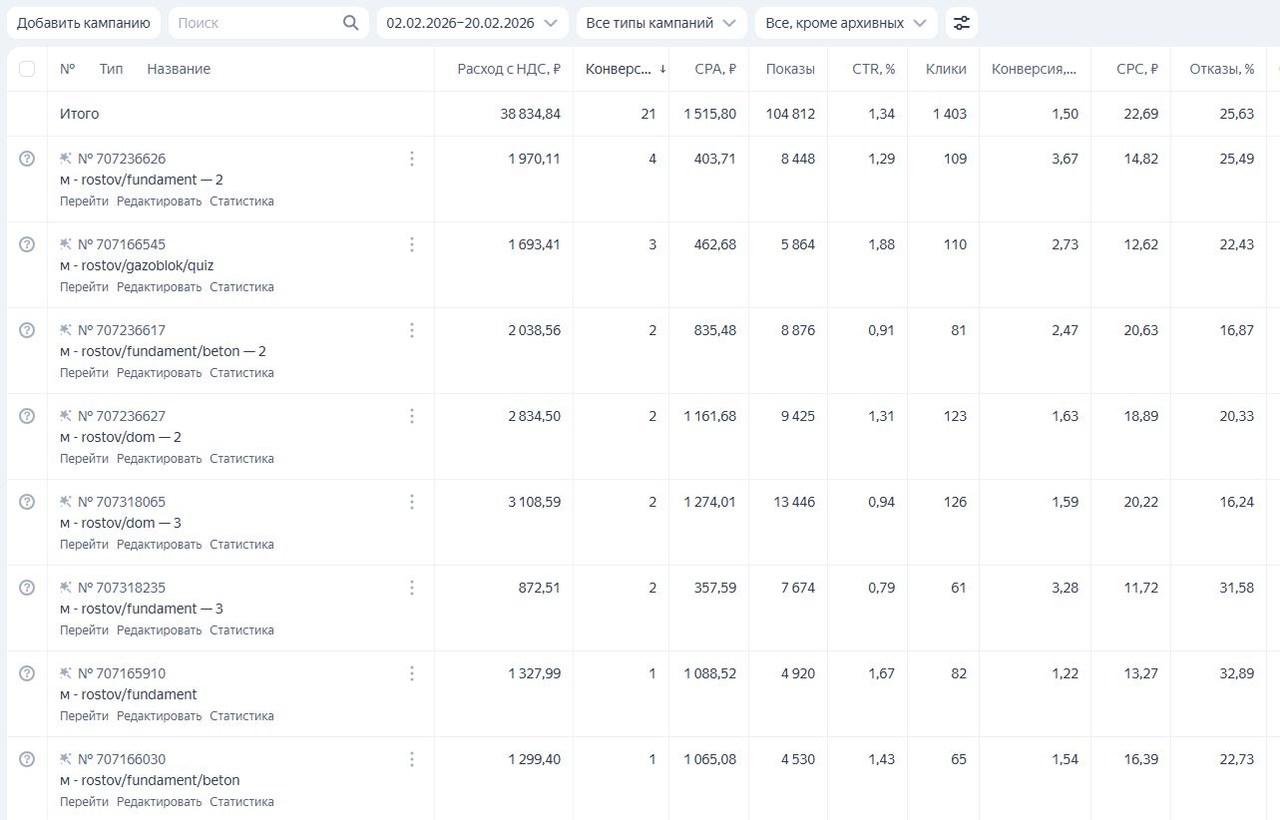Click status question icon for campaign 707318065
The width and height of the screenshot is (1280, 820).
[x=27, y=502]
